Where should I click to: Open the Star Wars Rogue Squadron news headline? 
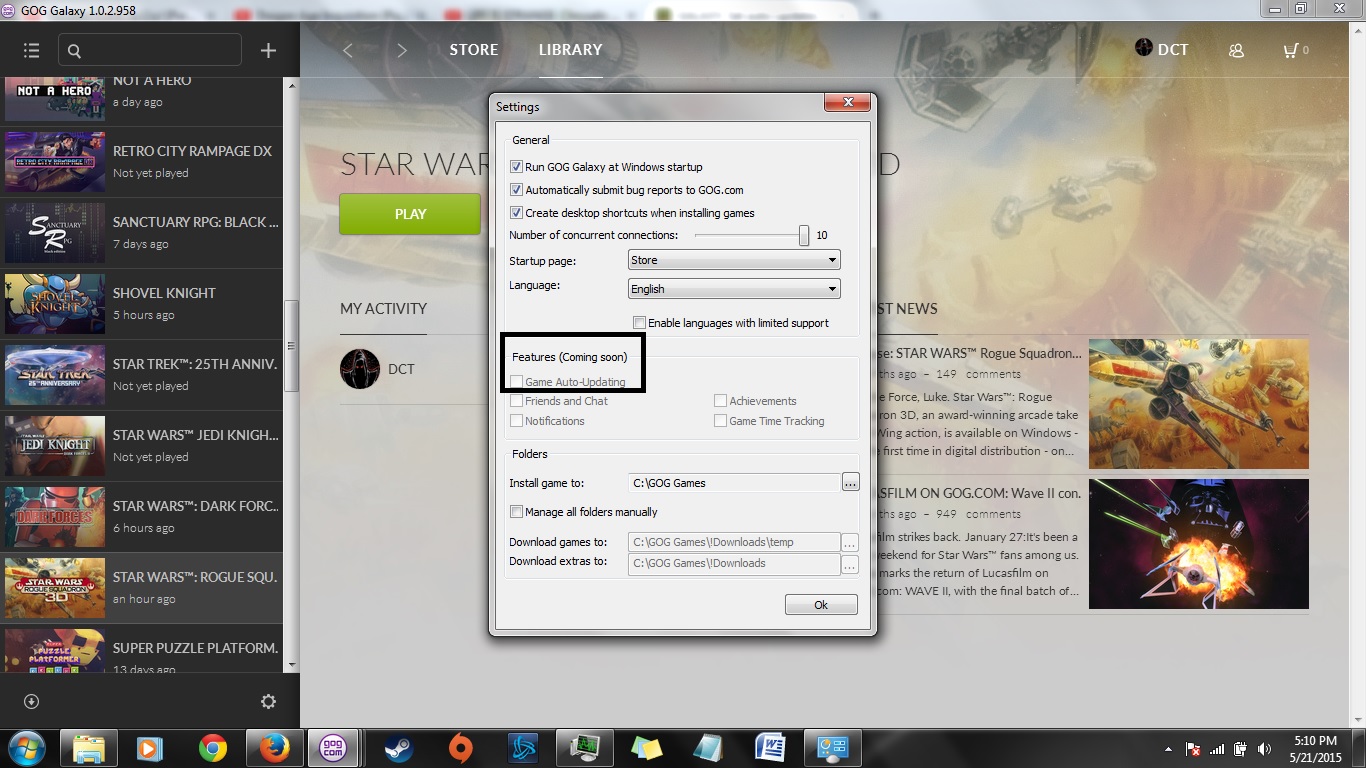coord(978,353)
